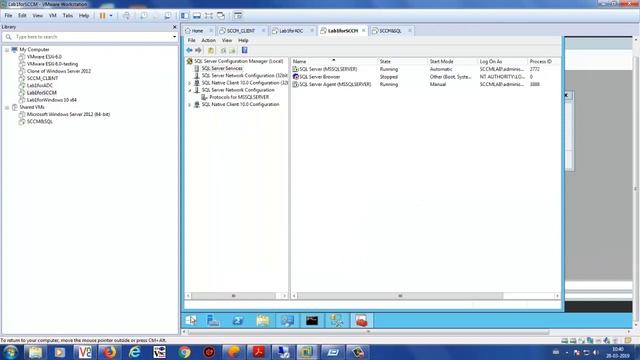Close the Library panel
The height and width of the screenshot is (360, 640).
tap(175, 27)
